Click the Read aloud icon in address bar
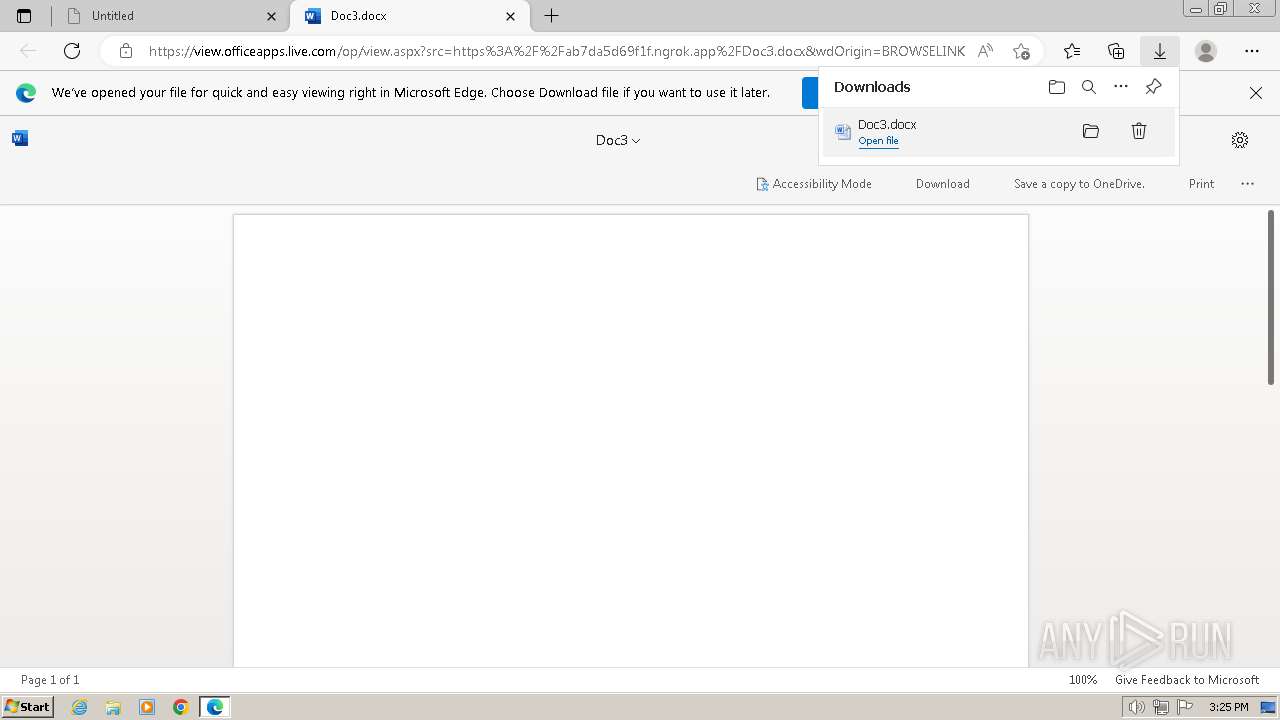 point(986,51)
